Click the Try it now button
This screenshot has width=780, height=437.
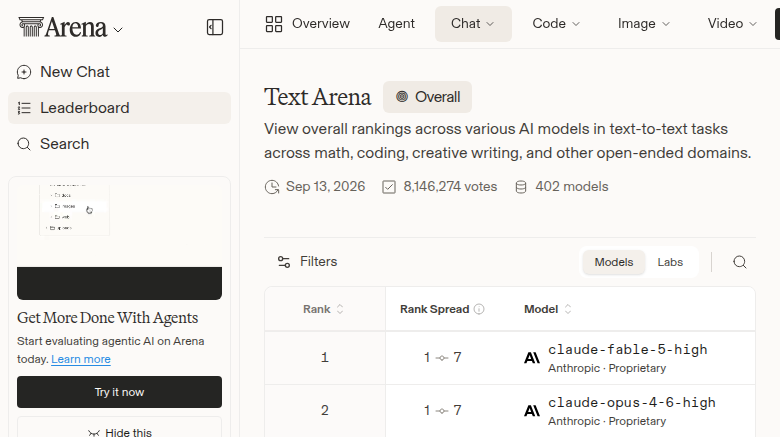(119, 392)
